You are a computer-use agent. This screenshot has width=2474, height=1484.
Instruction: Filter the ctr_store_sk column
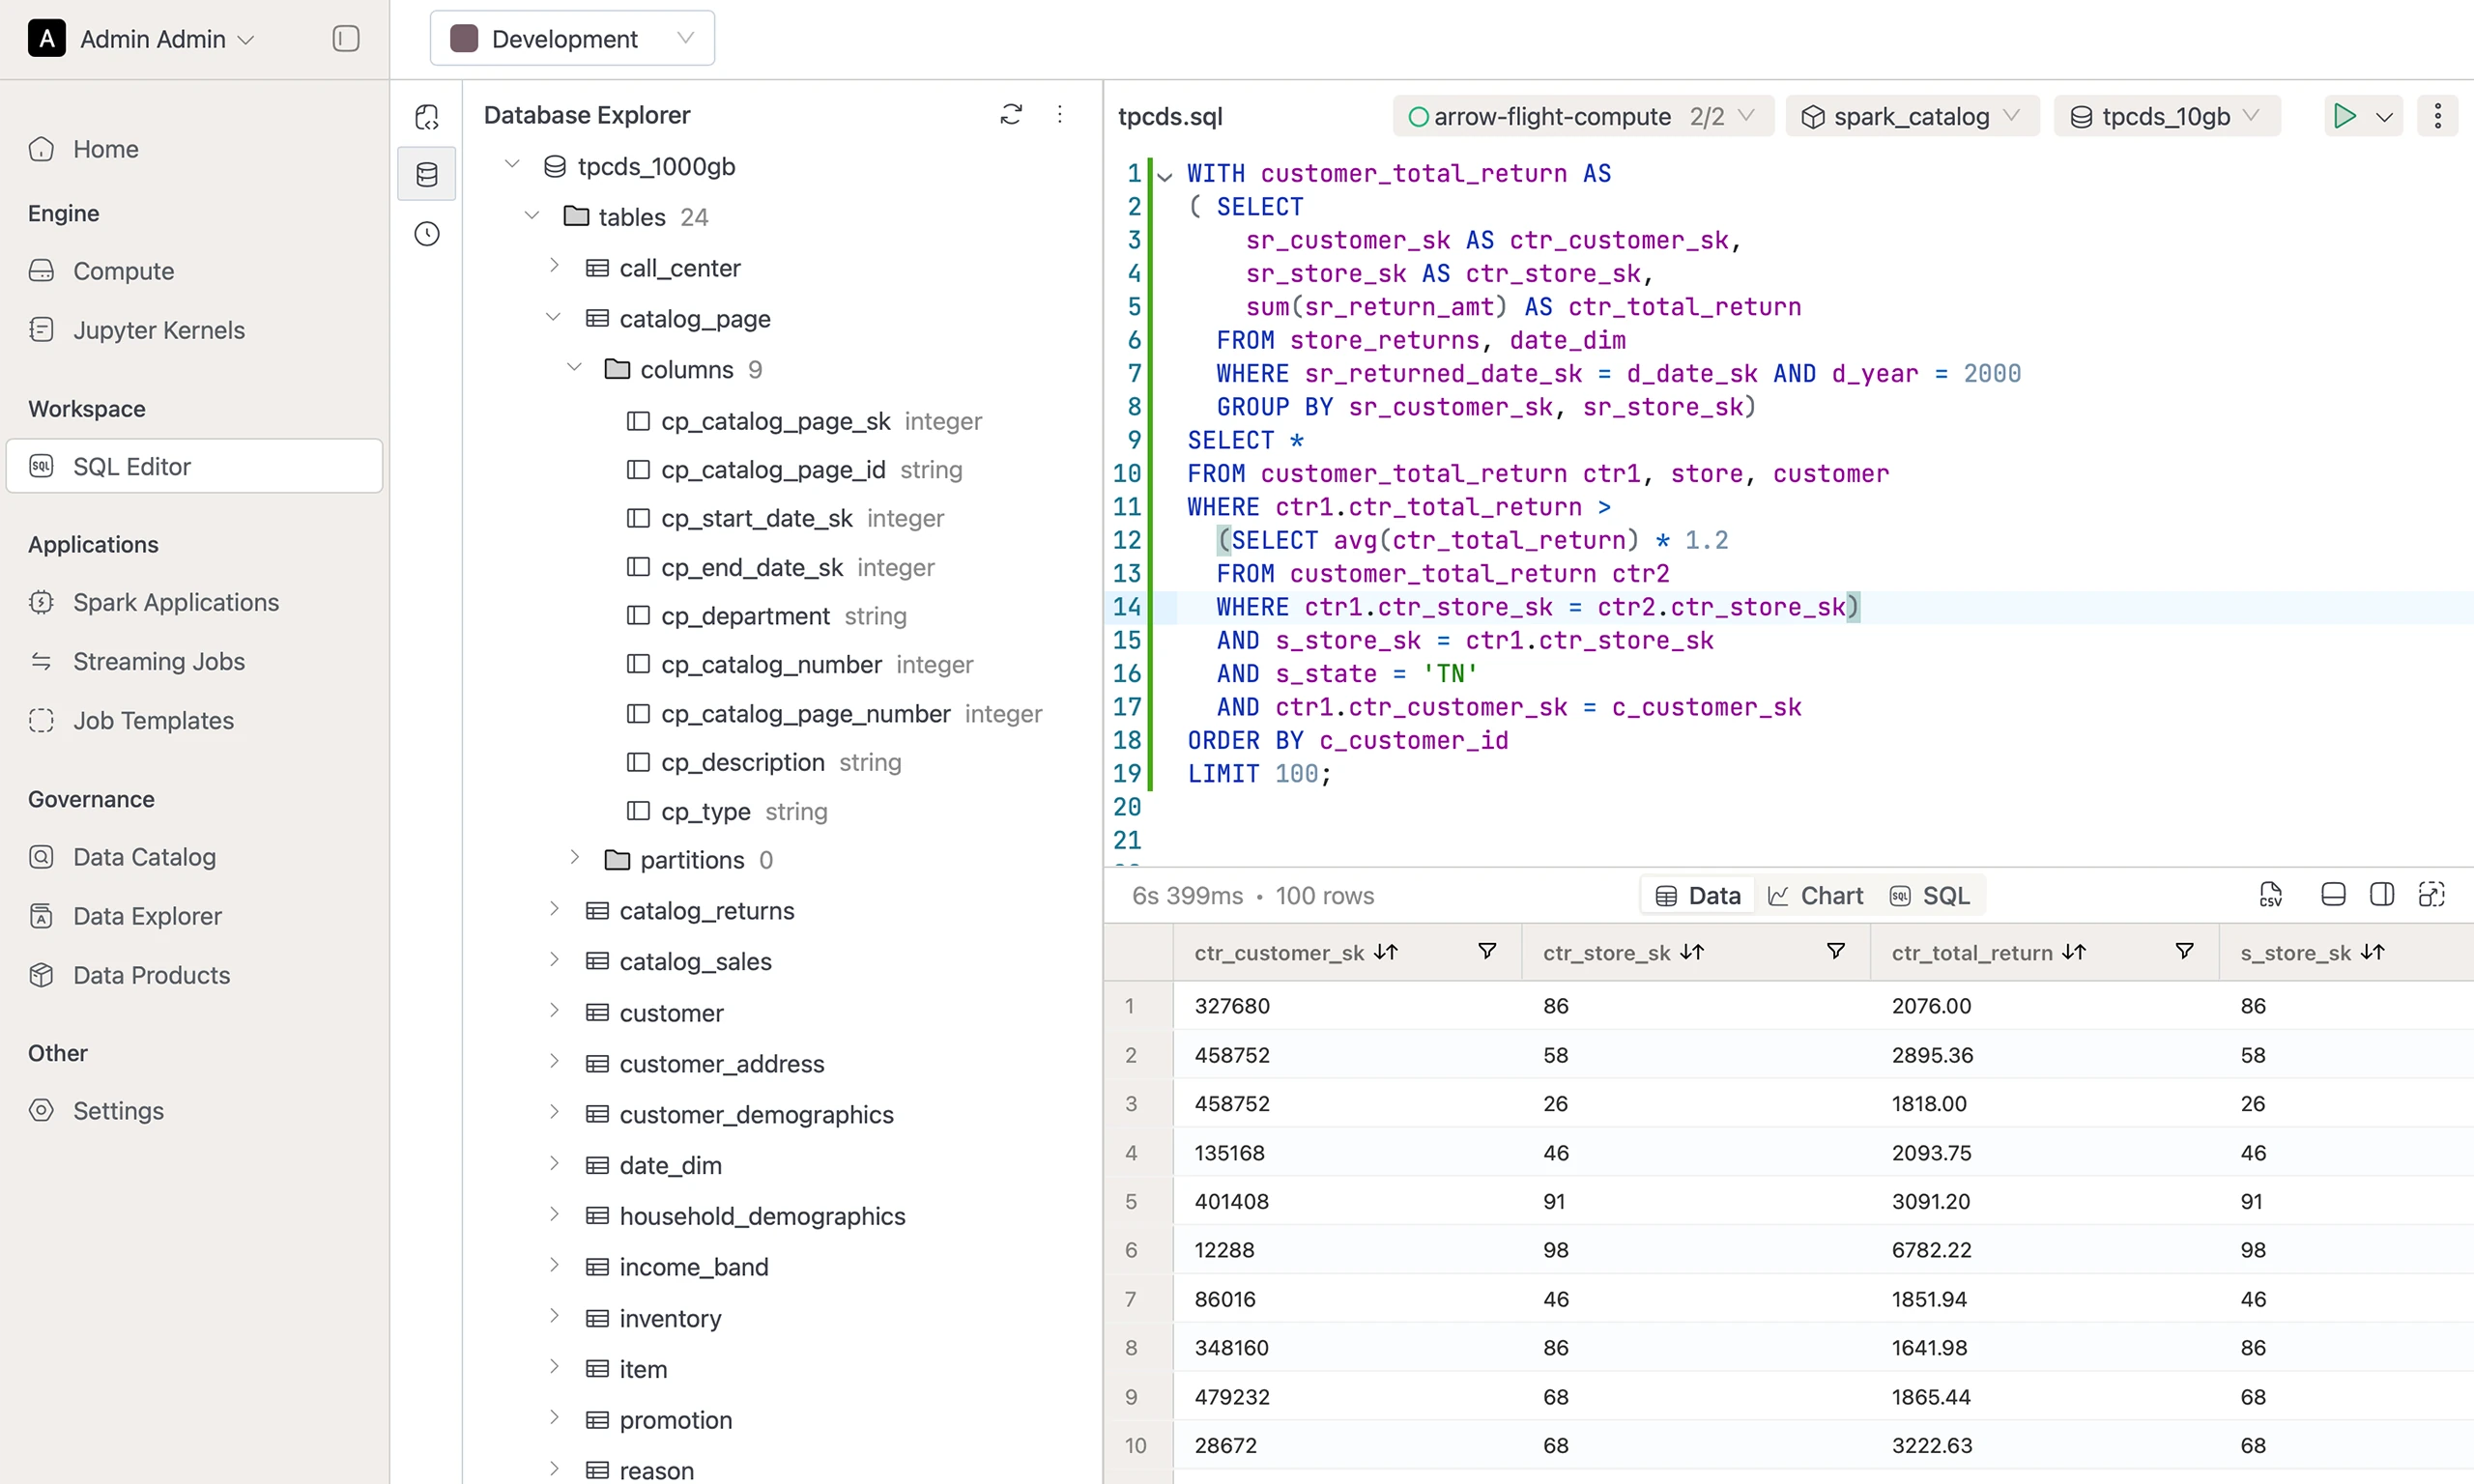(1836, 951)
